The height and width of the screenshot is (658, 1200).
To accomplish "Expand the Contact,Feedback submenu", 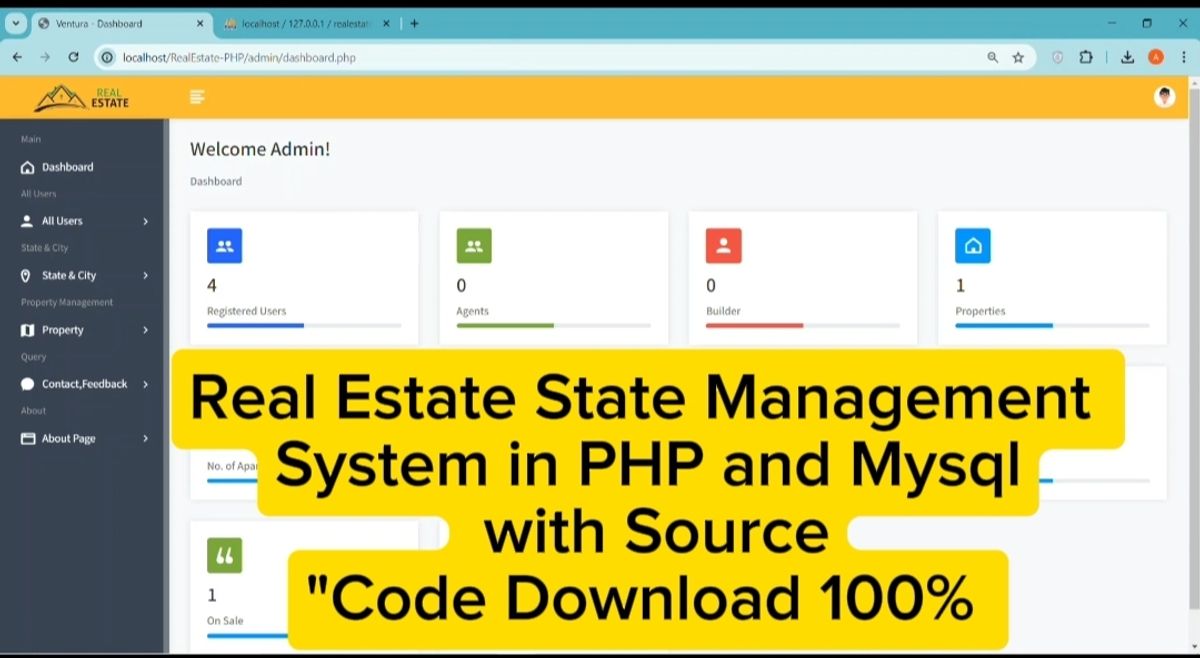I will click(85, 384).
